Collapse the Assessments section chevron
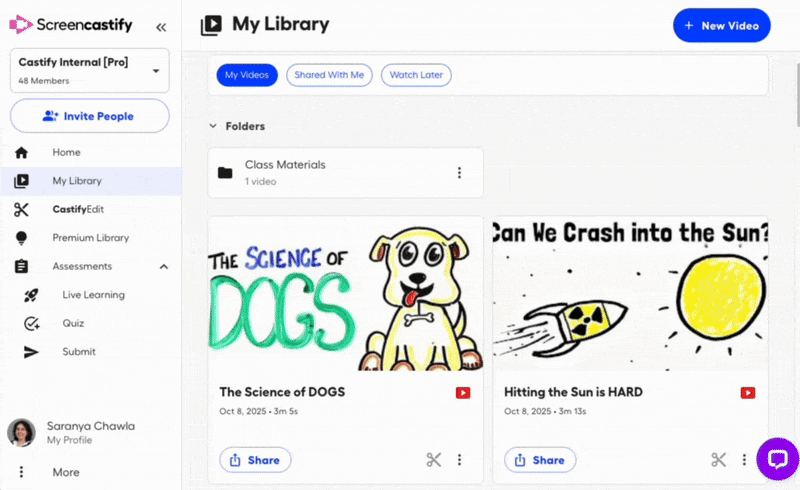Image resolution: width=800 pixels, height=490 pixels. click(164, 266)
